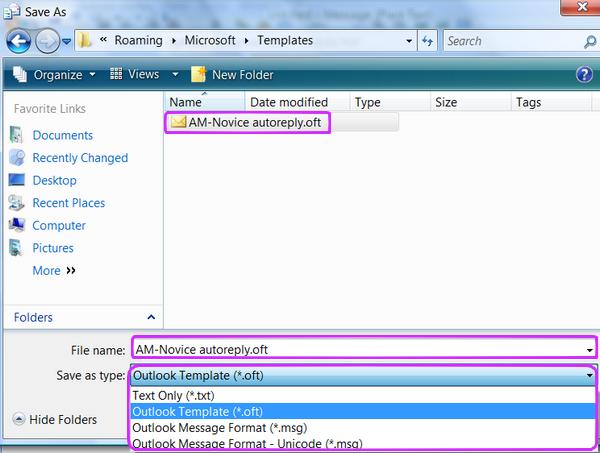Click the blue Help question mark icon
This screenshot has width=600, height=453.
click(x=584, y=75)
